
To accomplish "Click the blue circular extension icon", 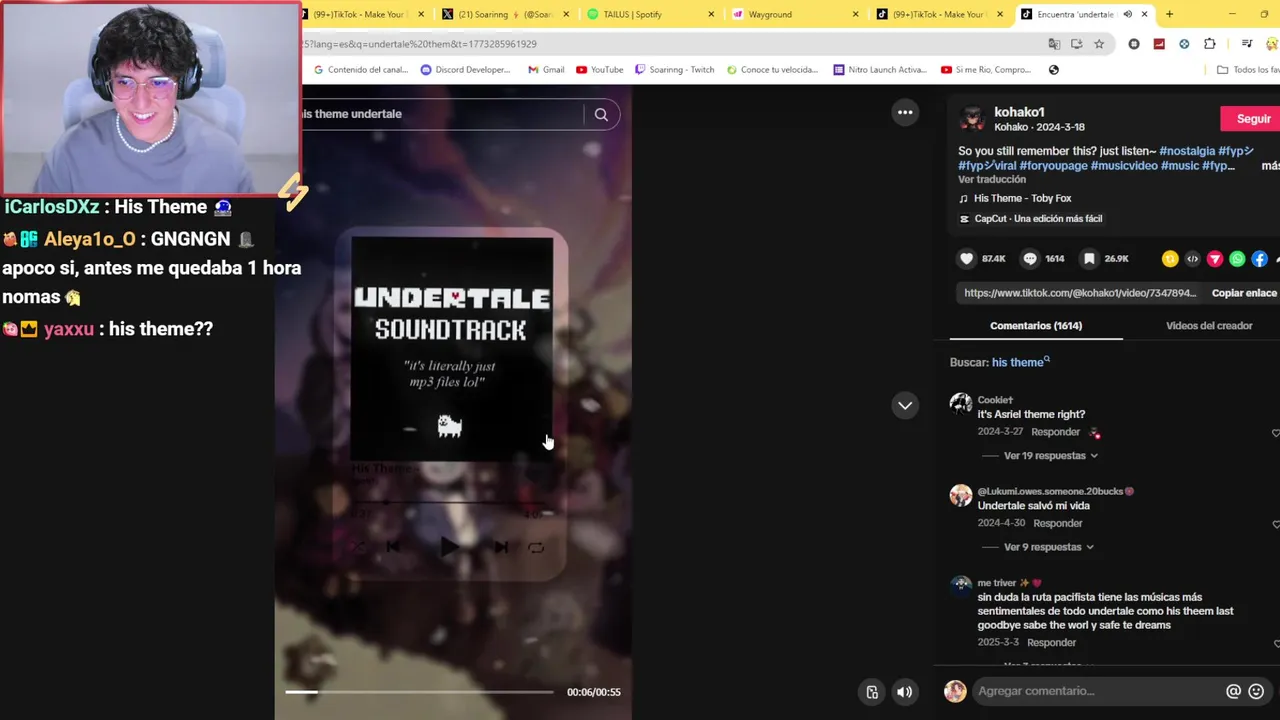I will (x=1184, y=44).
